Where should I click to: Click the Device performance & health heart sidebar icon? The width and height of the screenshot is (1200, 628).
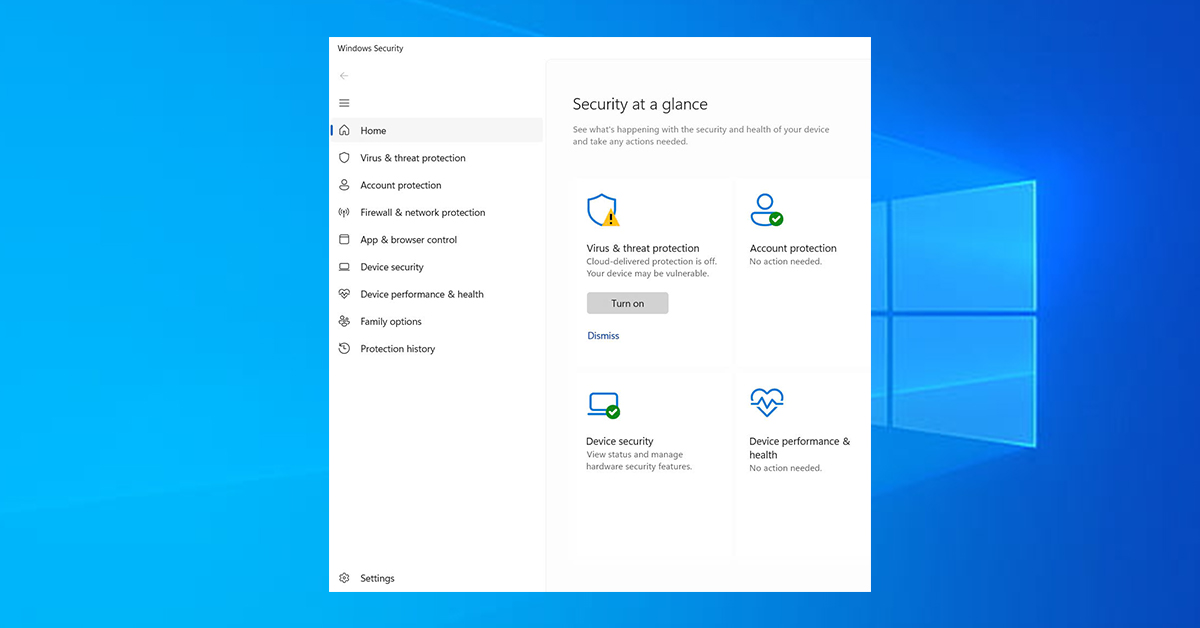344,294
